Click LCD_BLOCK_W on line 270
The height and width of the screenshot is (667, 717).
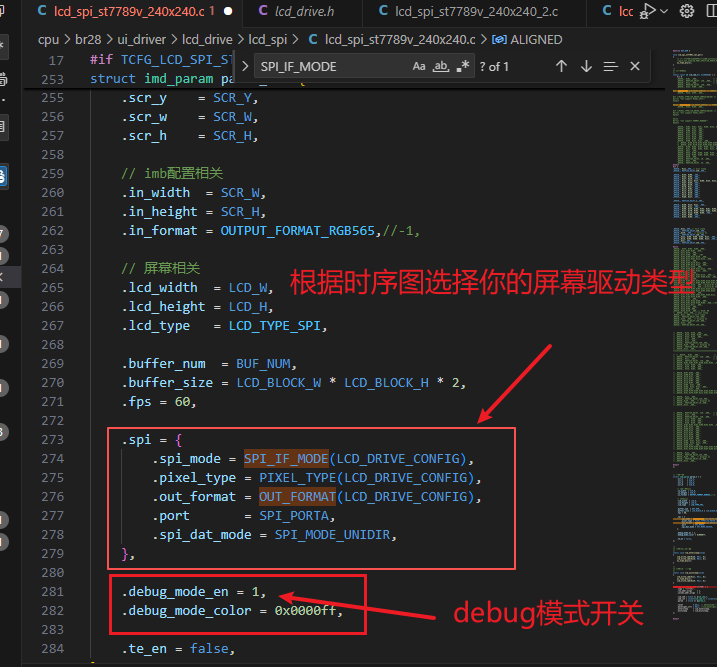point(278,383)
